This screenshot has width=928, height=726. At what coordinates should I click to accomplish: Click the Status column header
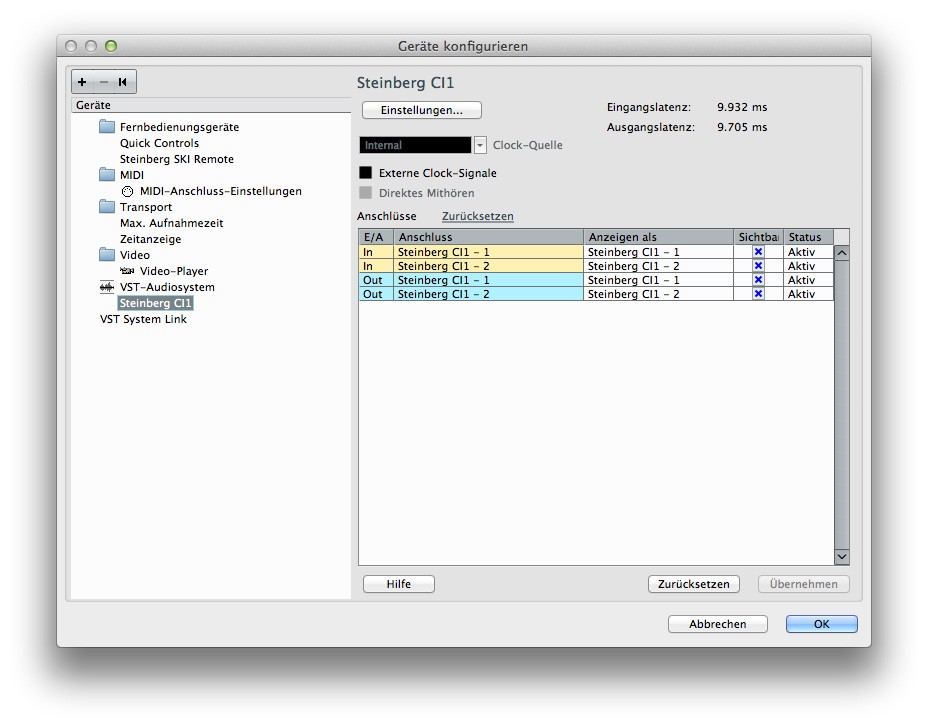(808, 237)
